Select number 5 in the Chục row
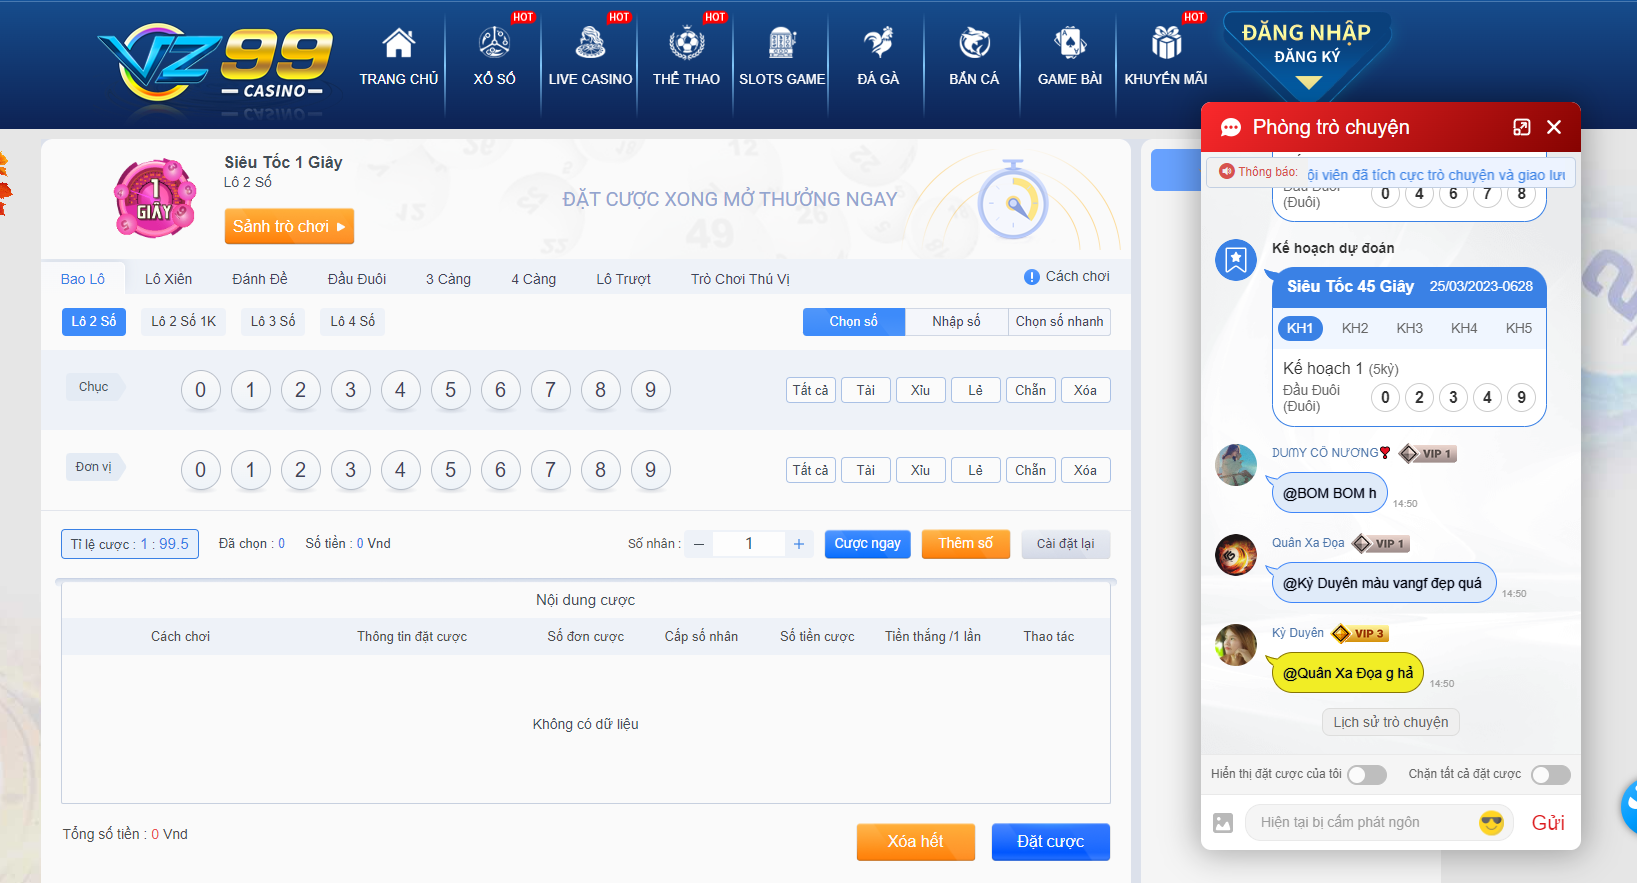Viewport: 1637px width, 883px height. tap(450, 390)
